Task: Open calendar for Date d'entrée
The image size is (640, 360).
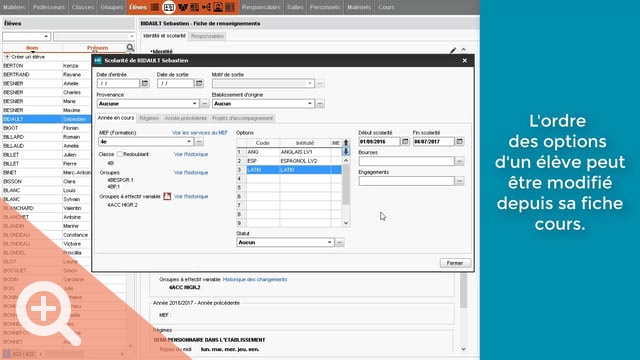Action: 145,83
